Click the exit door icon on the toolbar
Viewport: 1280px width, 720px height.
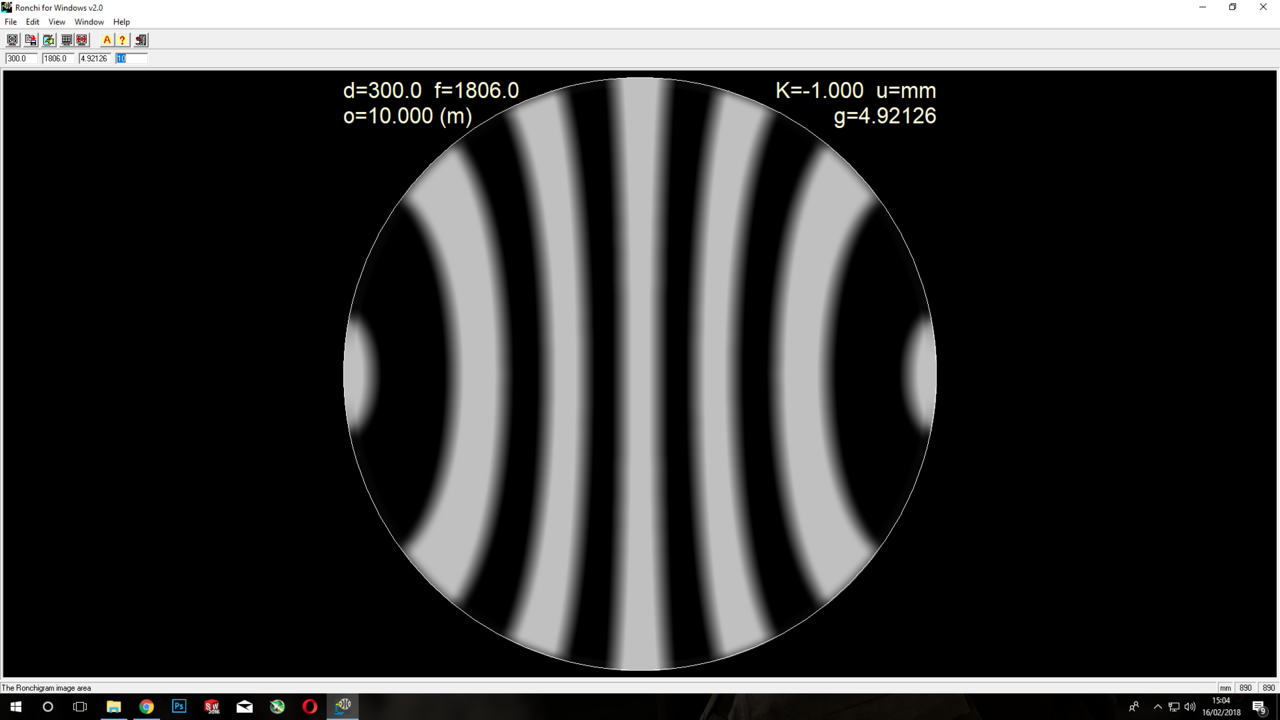(x=140, y=40)
